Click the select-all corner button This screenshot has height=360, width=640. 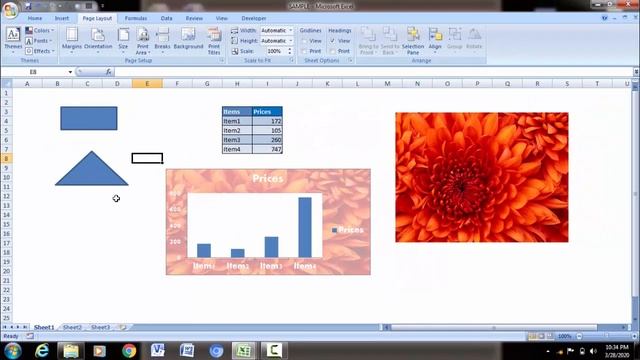tap(7, 84)
